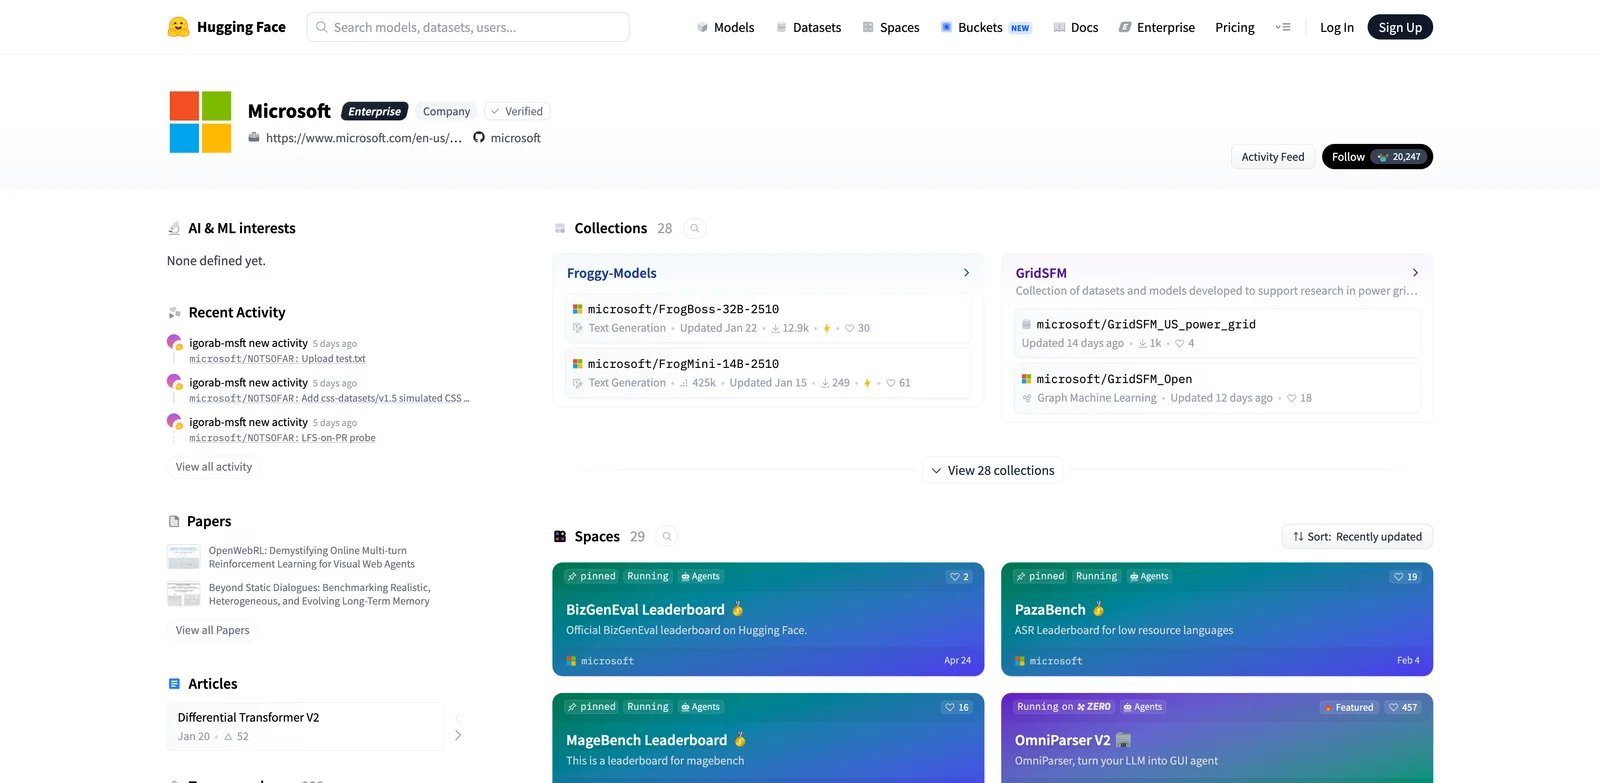Click View all activity button
Viewport: 1600px width, 783px height.
[214, 467]
